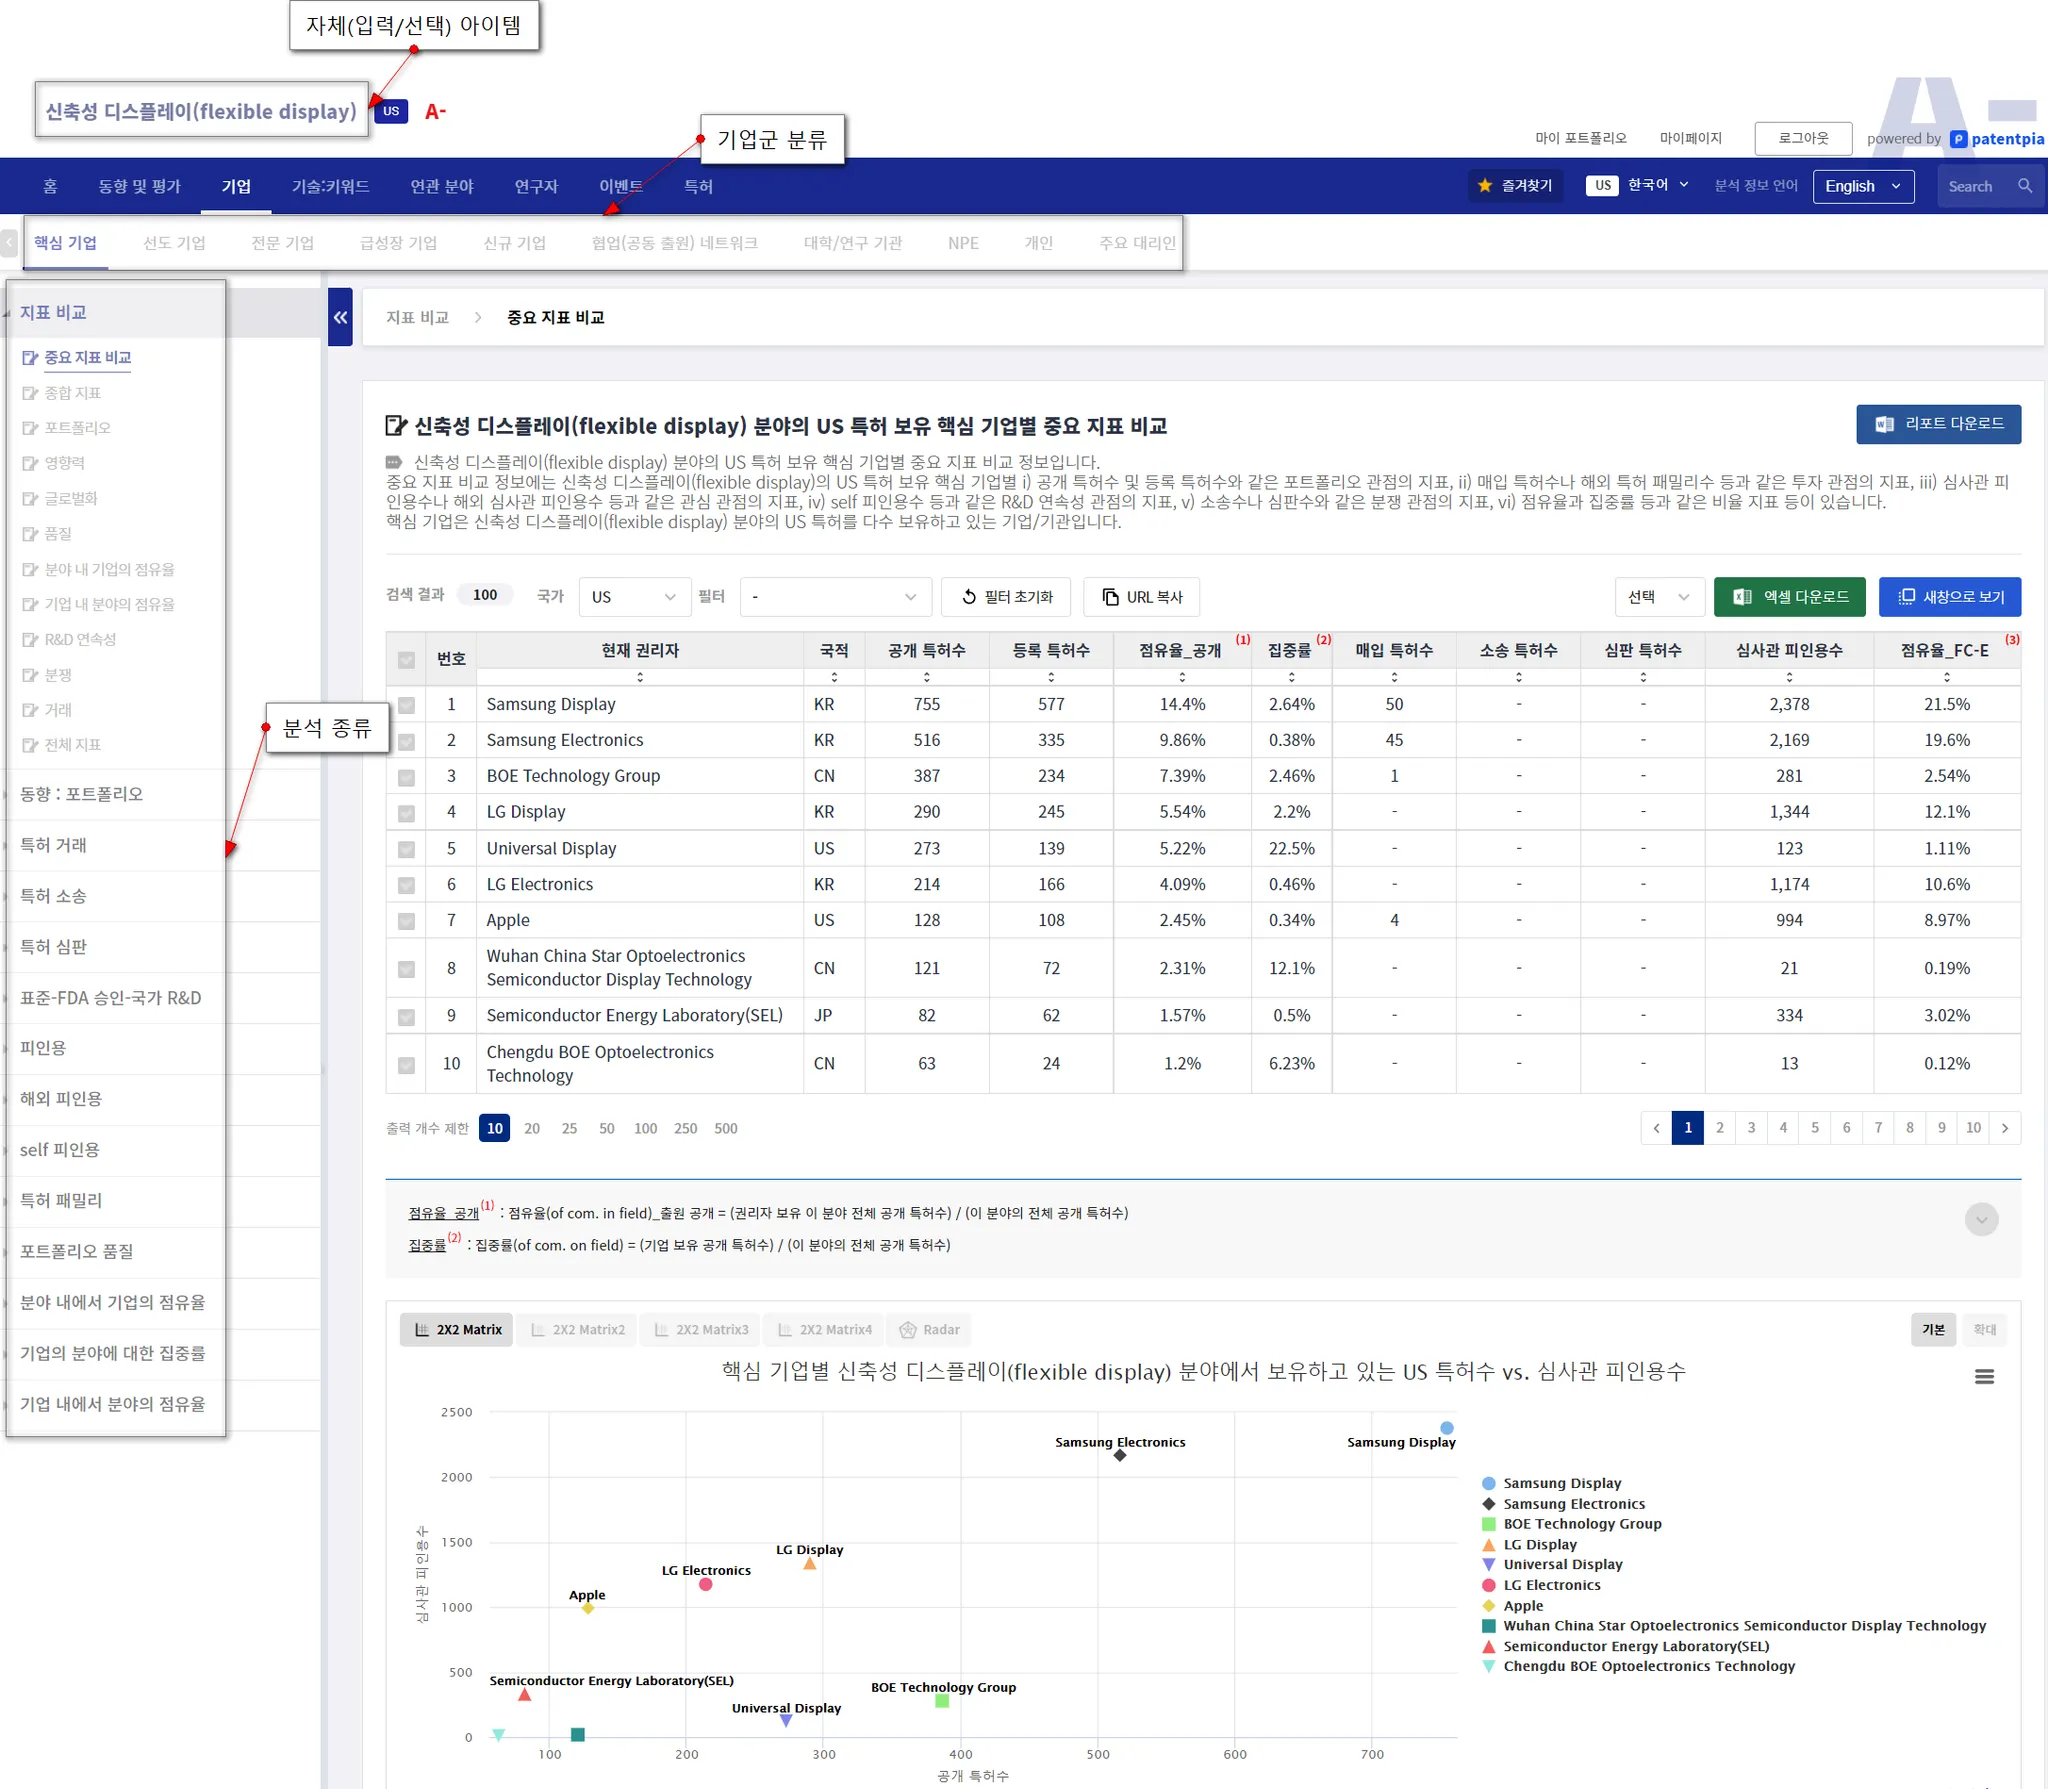This screenshot has height=1789, width=2048.
Task: Click BOE Technology Group legend swatch
Action: pyautogui.click(x=1488, y=1524)
